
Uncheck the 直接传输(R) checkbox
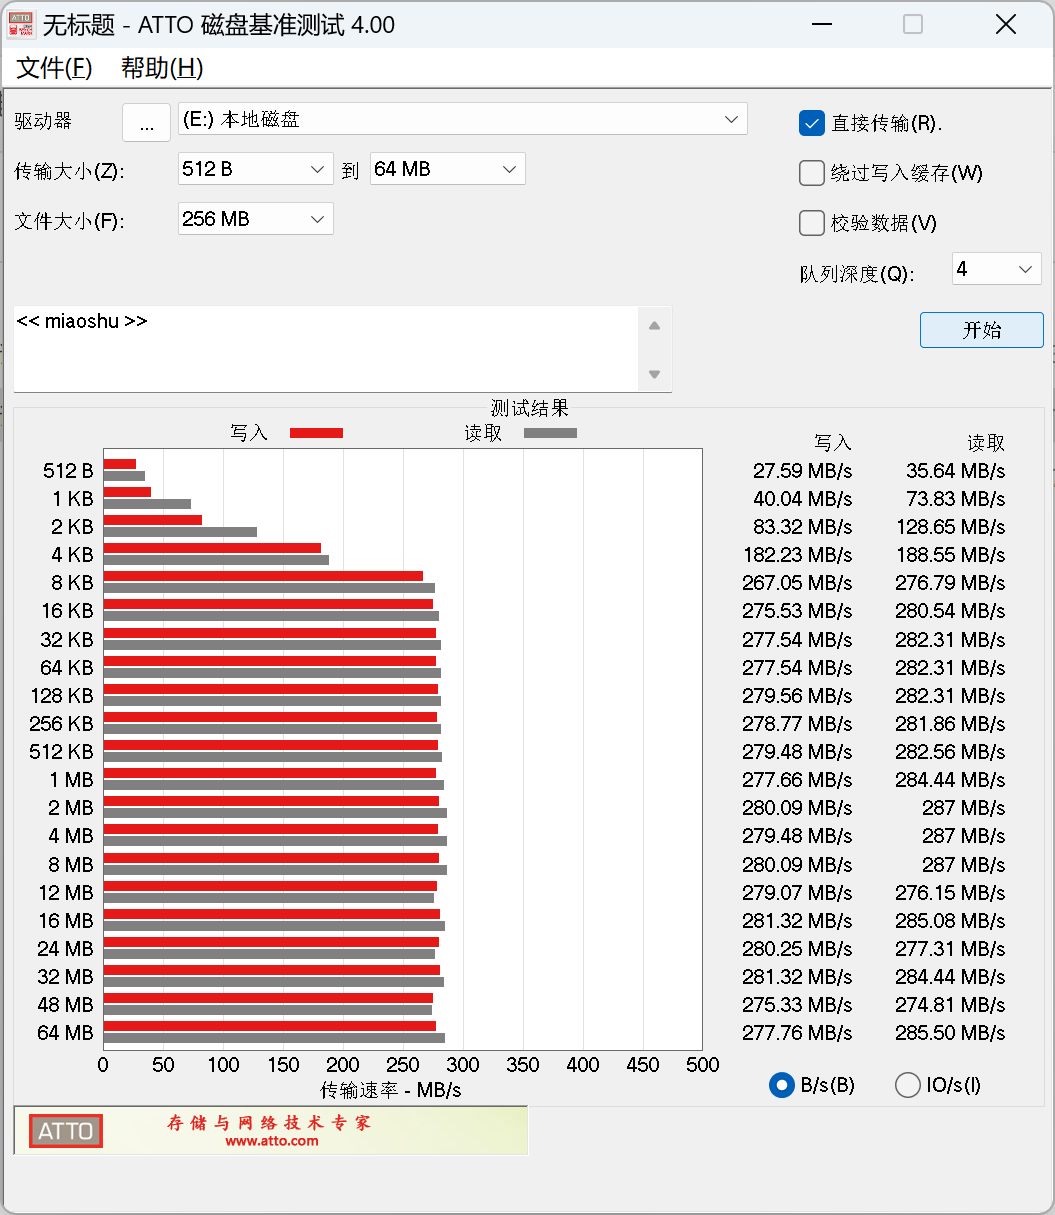811,123
